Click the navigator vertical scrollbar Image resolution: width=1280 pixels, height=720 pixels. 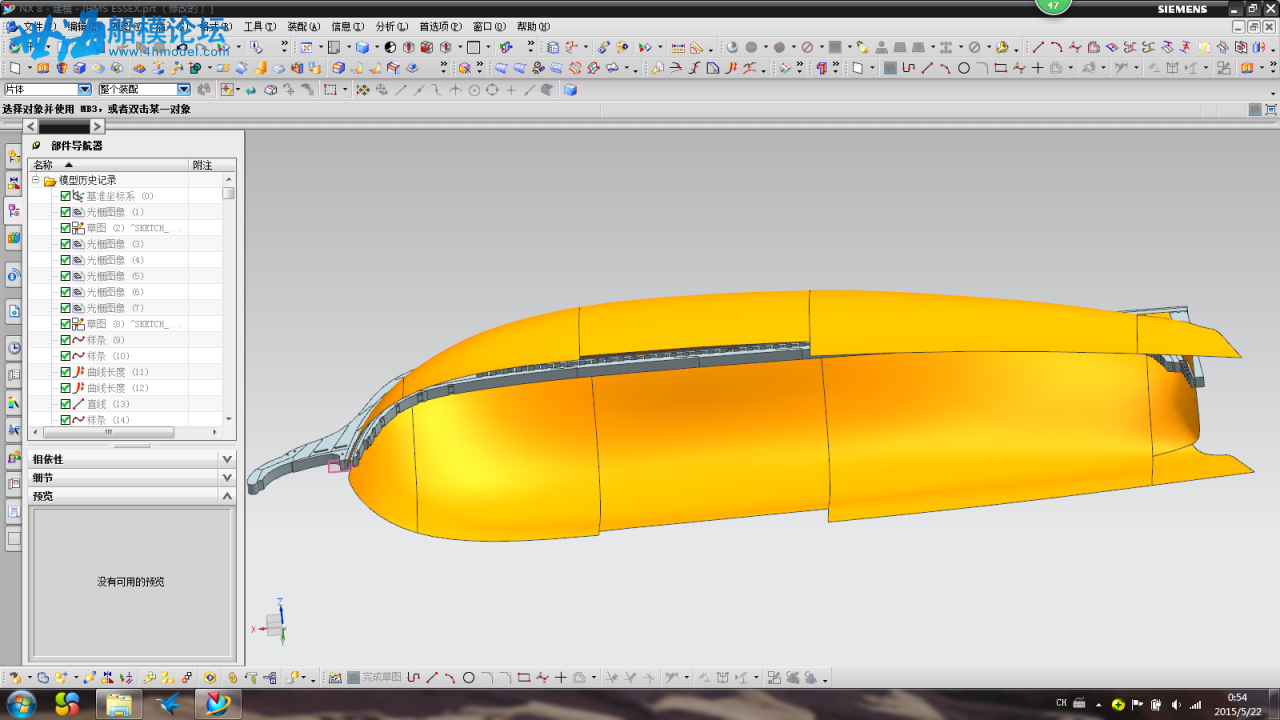coord(229,300)
